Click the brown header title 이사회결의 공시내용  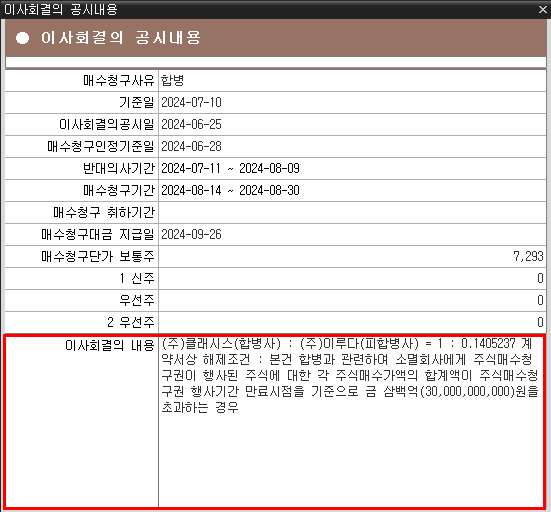(121, 38)
